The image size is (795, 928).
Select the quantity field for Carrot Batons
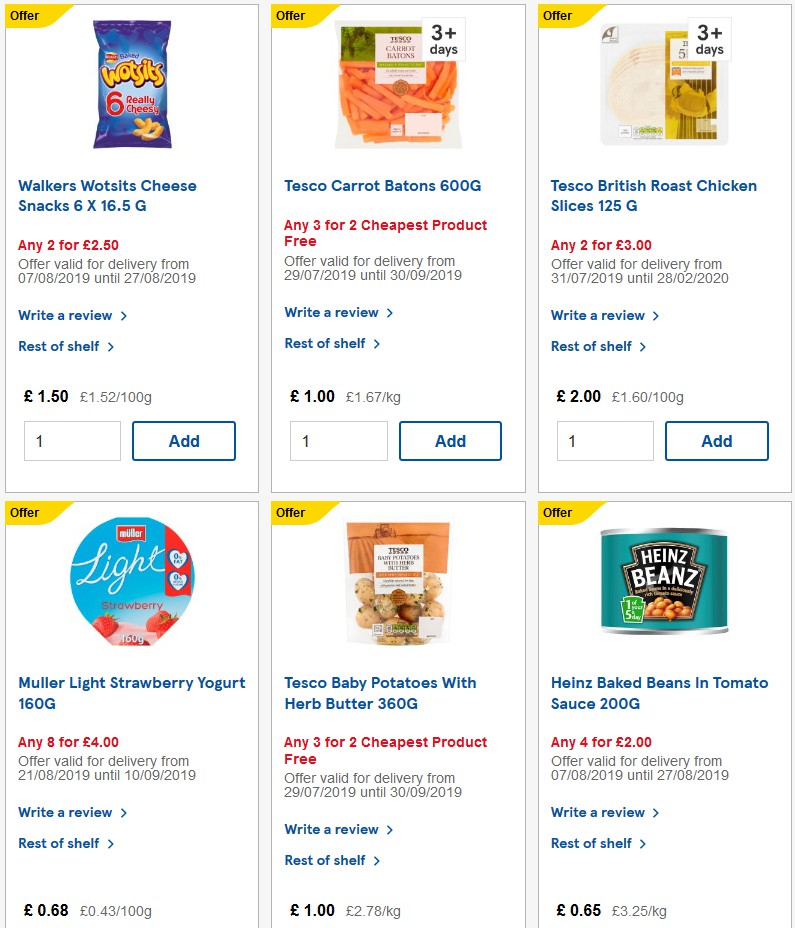(x=338, y=440)
